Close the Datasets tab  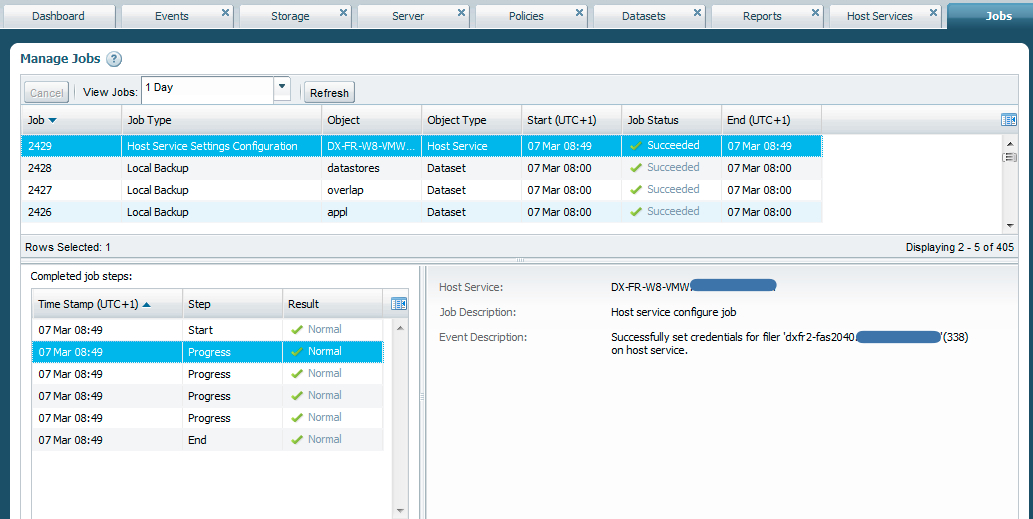click(x=697, y=13)
